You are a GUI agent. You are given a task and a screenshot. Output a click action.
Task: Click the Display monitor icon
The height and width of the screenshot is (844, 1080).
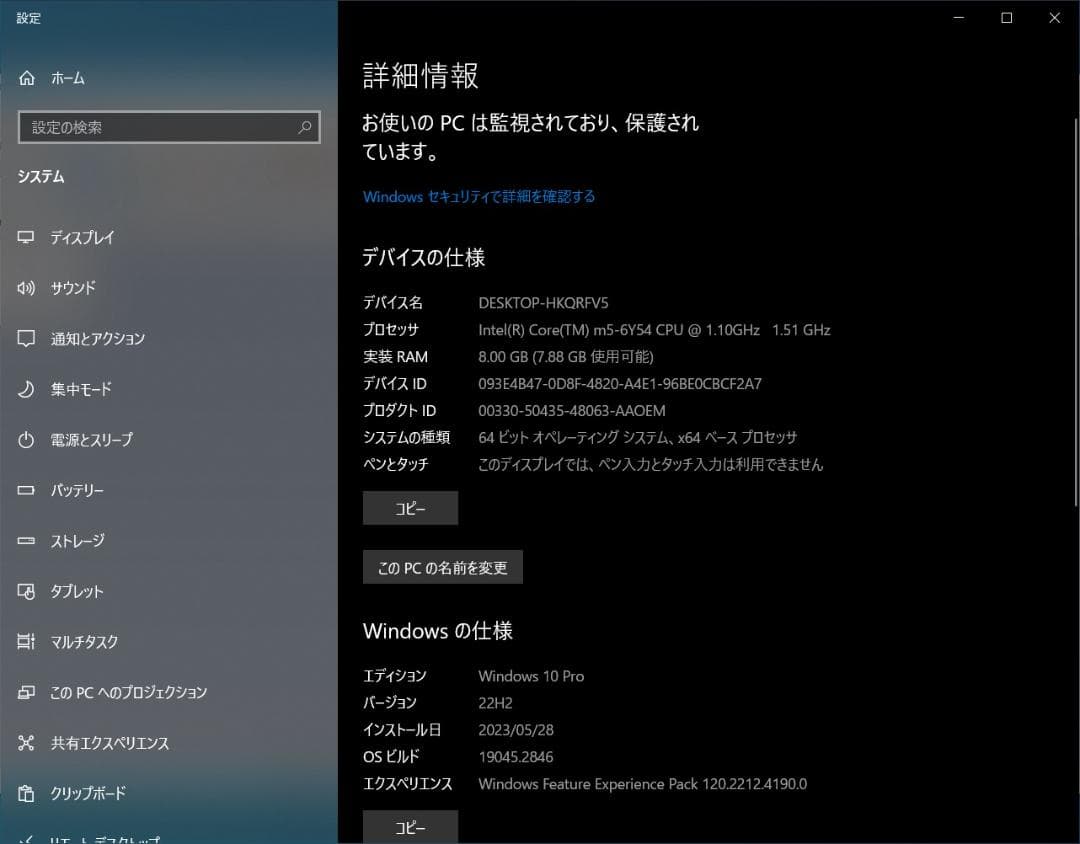click(x=26, y=238)
